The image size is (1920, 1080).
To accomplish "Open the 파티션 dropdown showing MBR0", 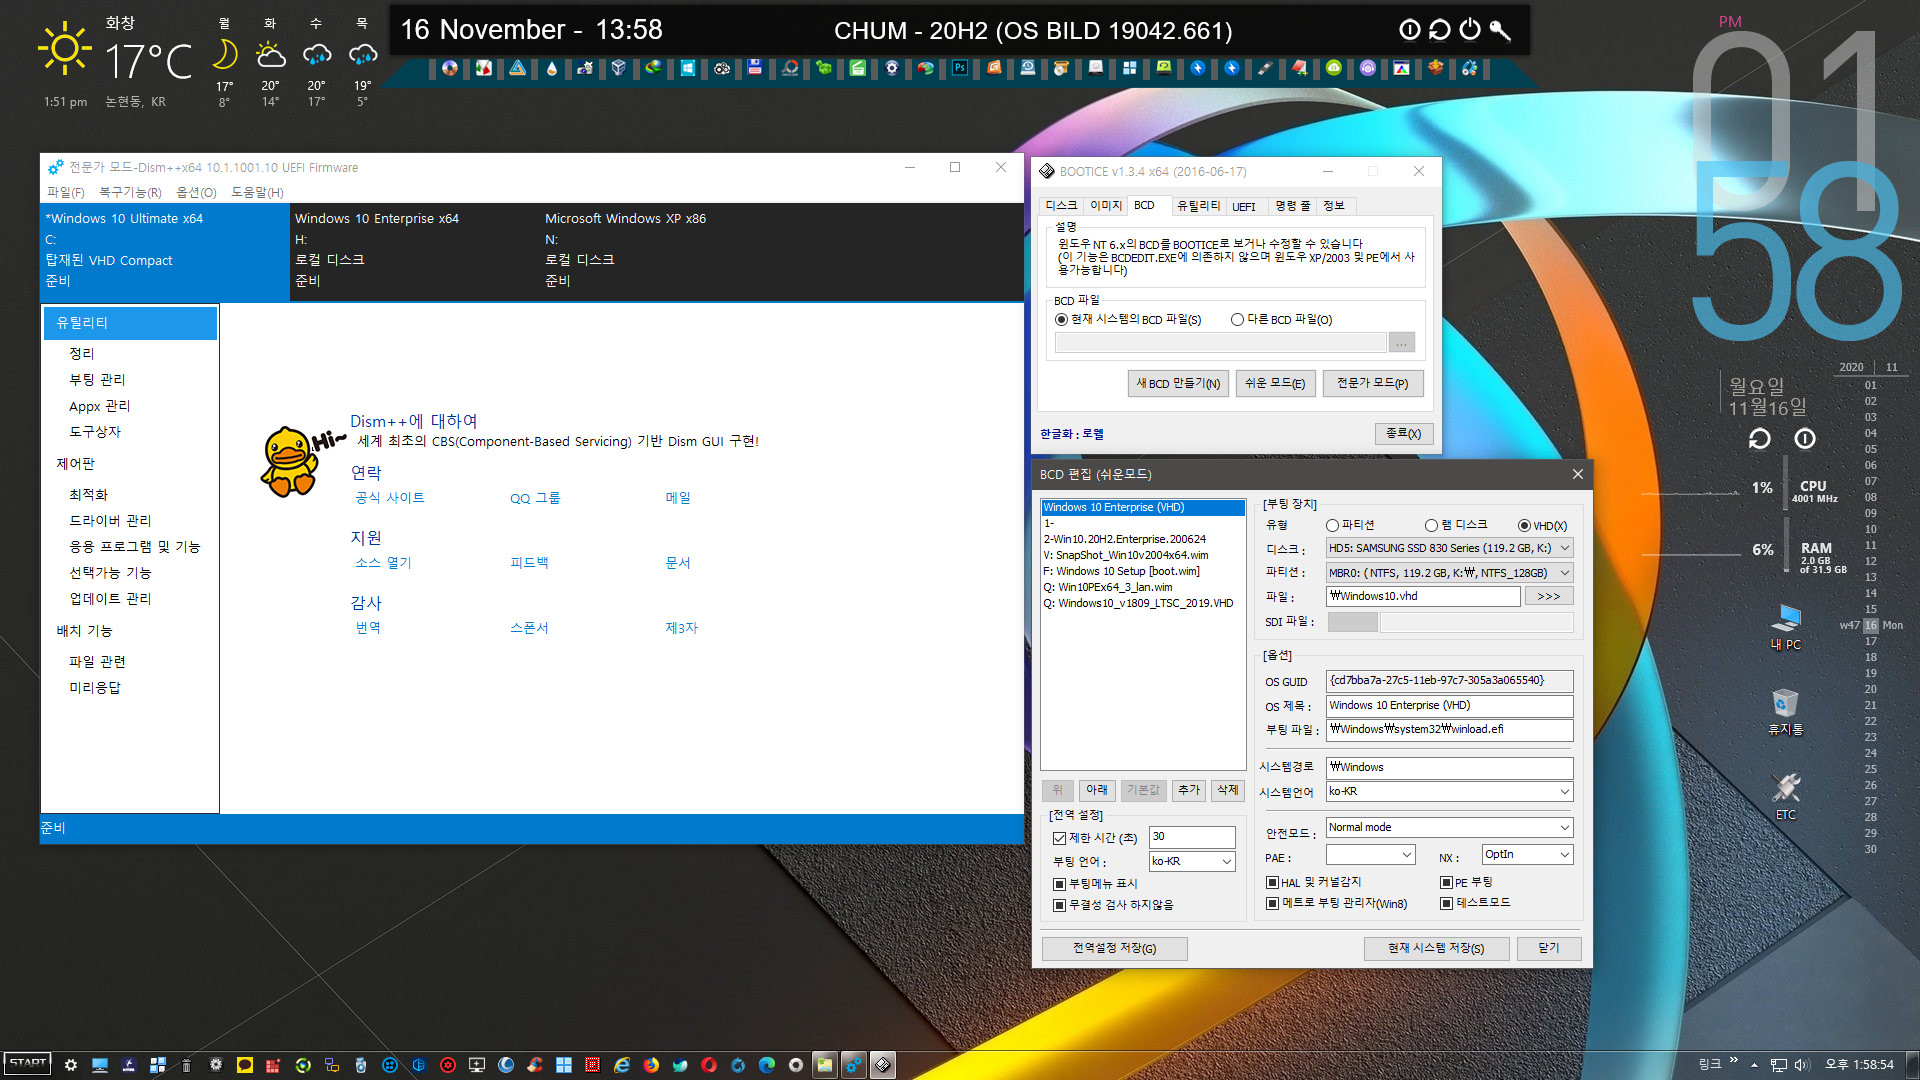I will point(1449,573).
